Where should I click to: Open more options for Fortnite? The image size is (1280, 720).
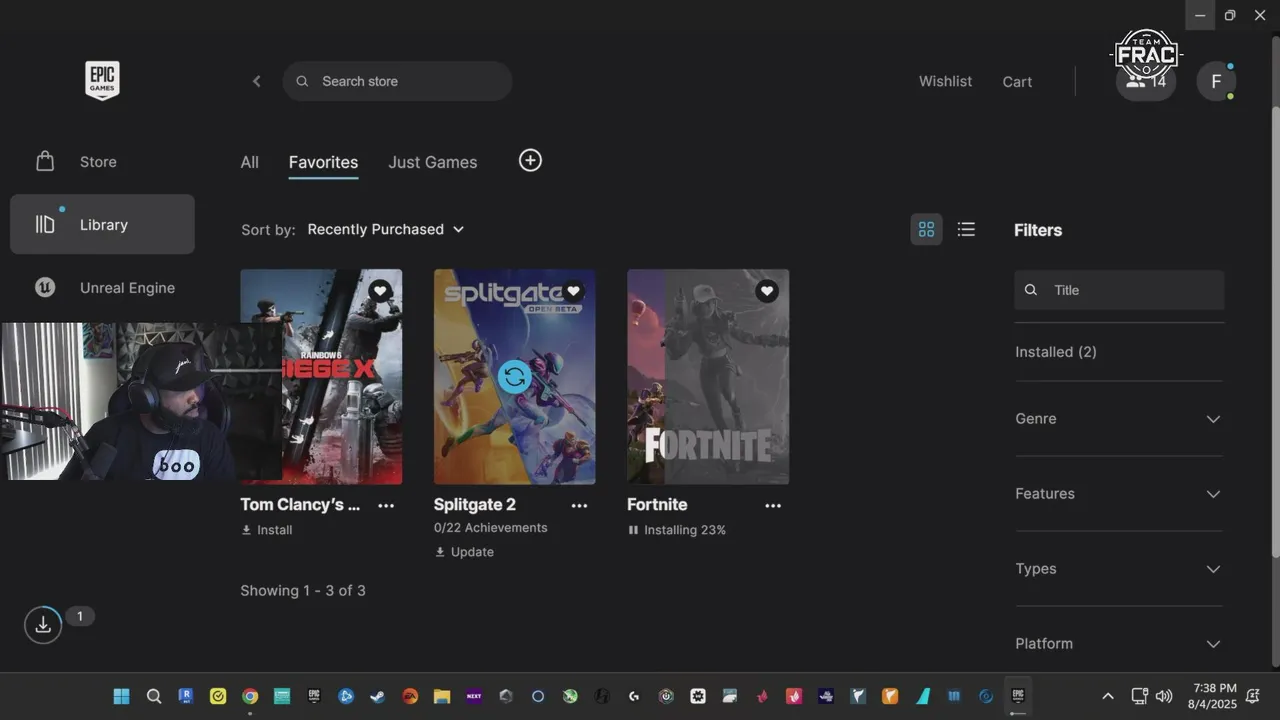[773, 506]
